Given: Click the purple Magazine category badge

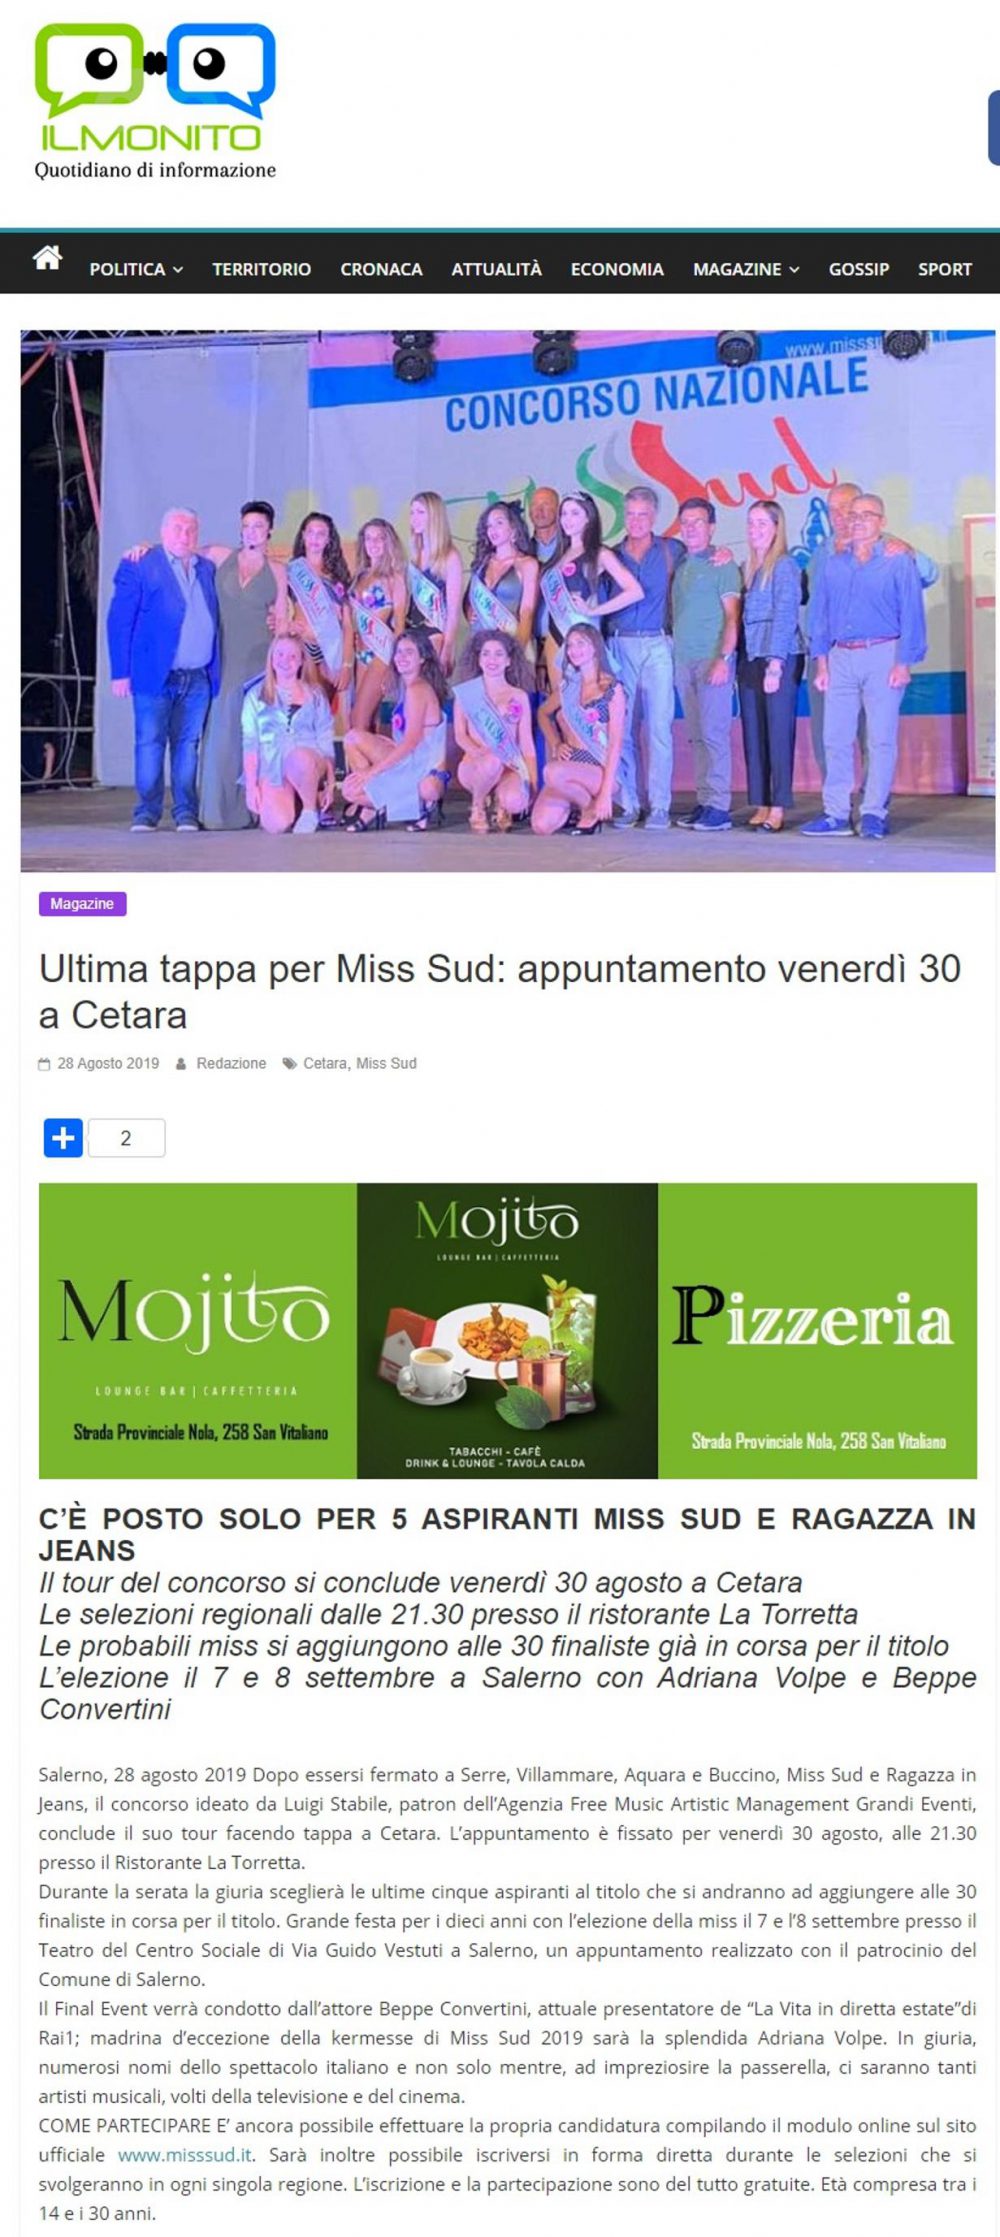Looking at the screenshot, I should [x=82, y=904].
